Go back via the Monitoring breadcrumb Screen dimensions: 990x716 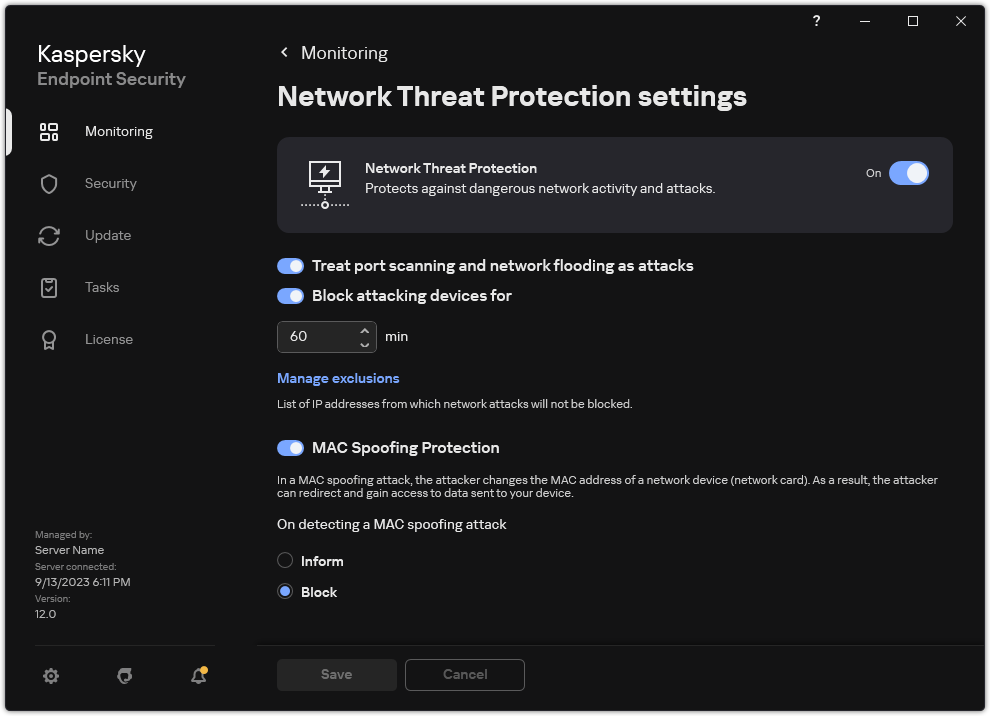tap(333, 52)
